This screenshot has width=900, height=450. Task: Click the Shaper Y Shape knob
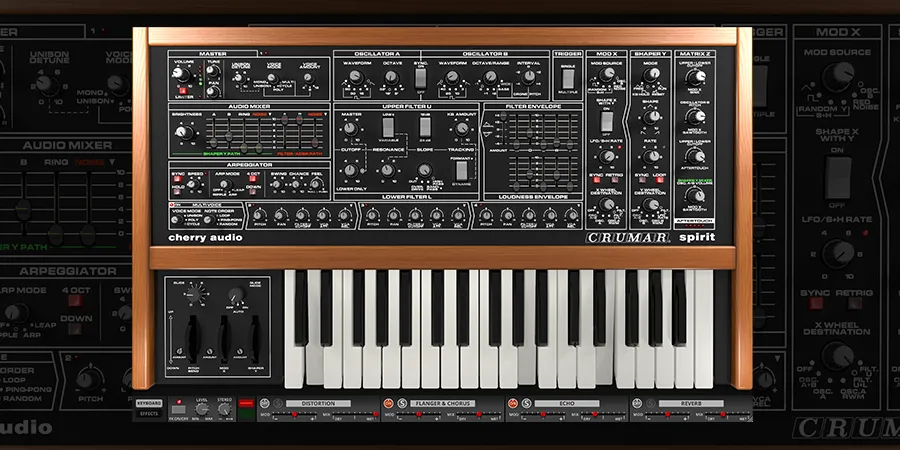[652, 117]
